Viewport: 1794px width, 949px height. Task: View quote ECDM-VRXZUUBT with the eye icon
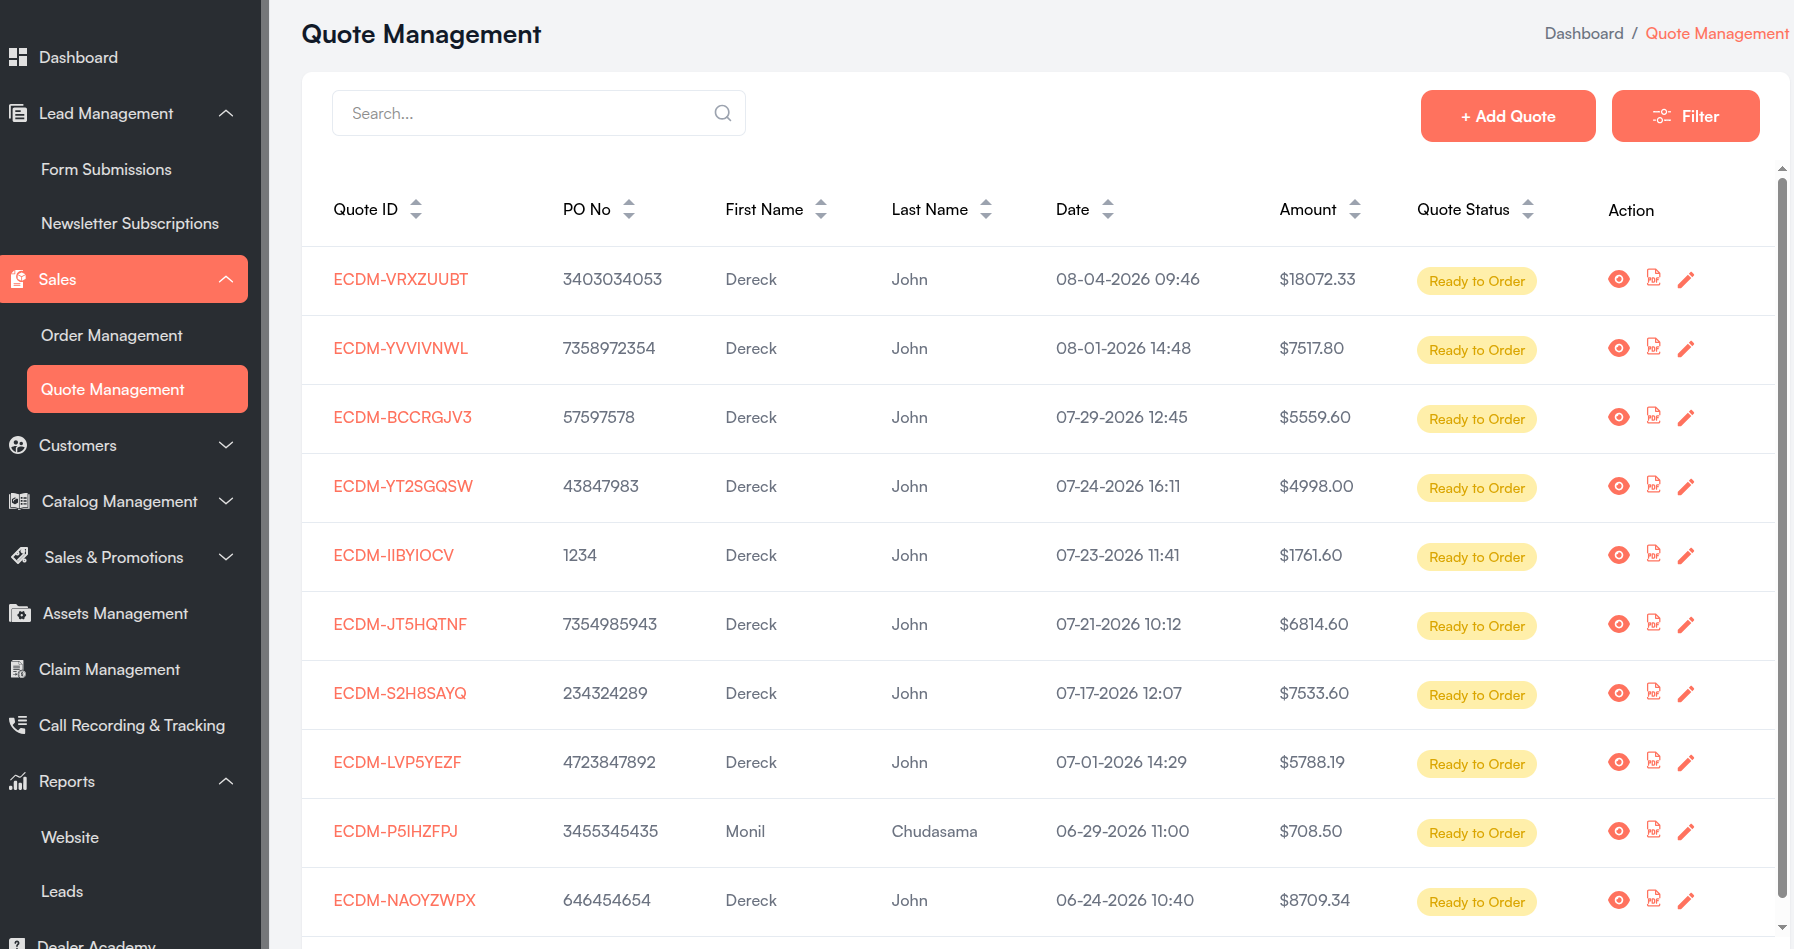pyautogui.click(x=1619, y=279)
